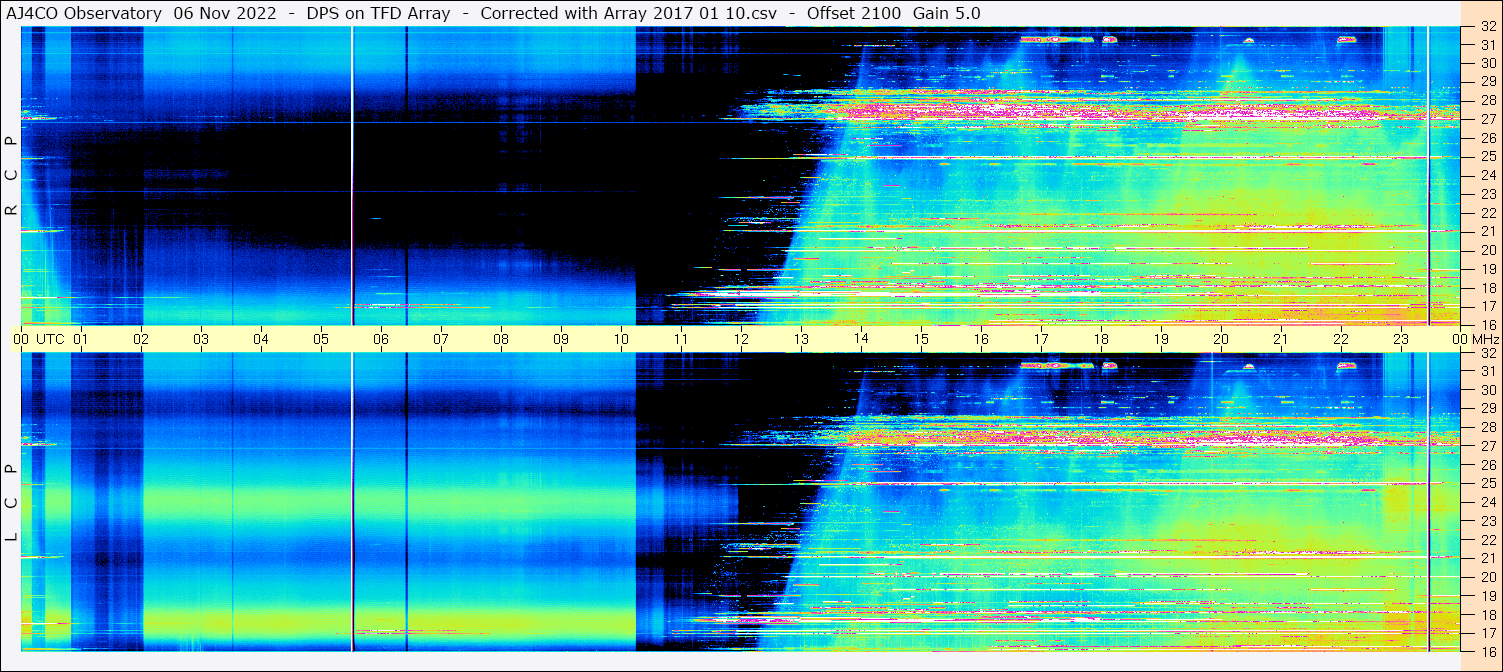Click the vertical R C P panel label
The width and height of the screenshot is (1503, 672).
(11, 176)
